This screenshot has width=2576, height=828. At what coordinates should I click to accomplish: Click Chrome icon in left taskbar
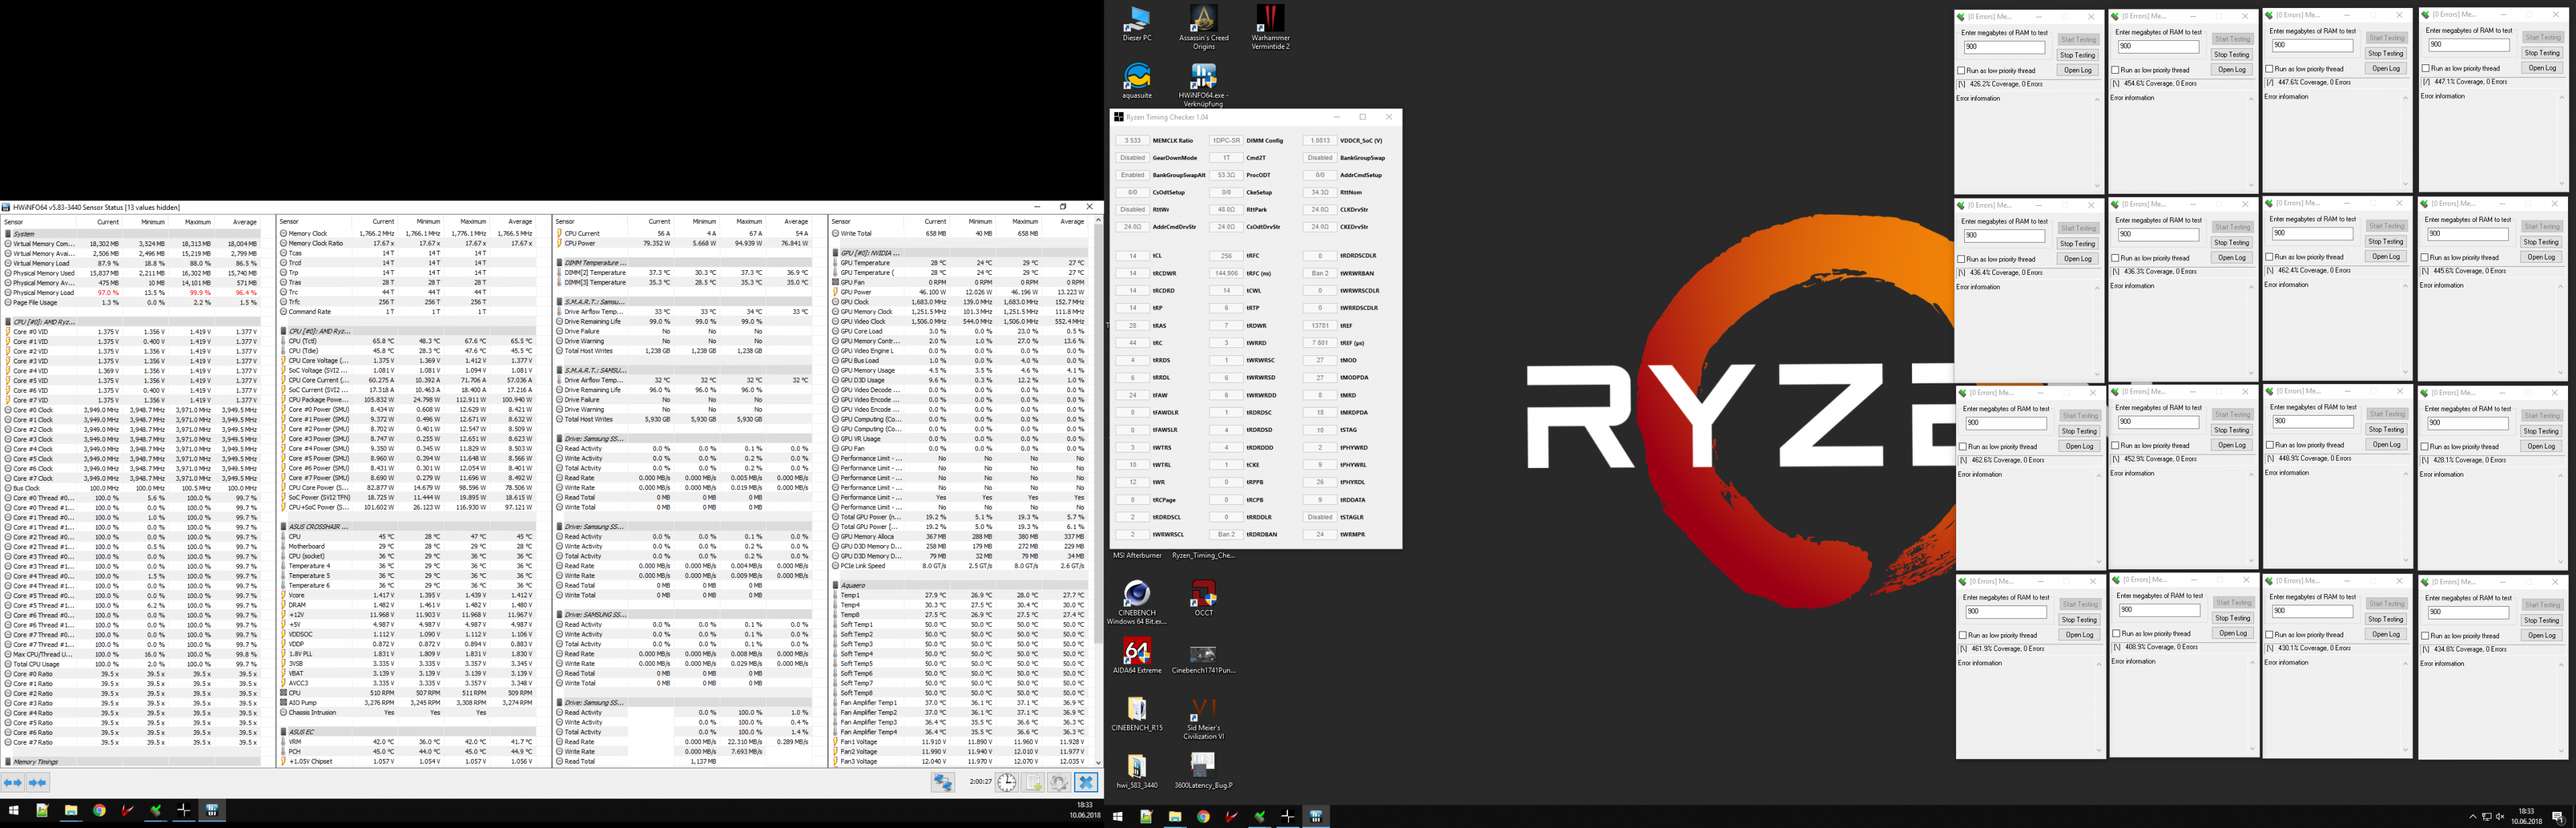[x=99, y=811]
